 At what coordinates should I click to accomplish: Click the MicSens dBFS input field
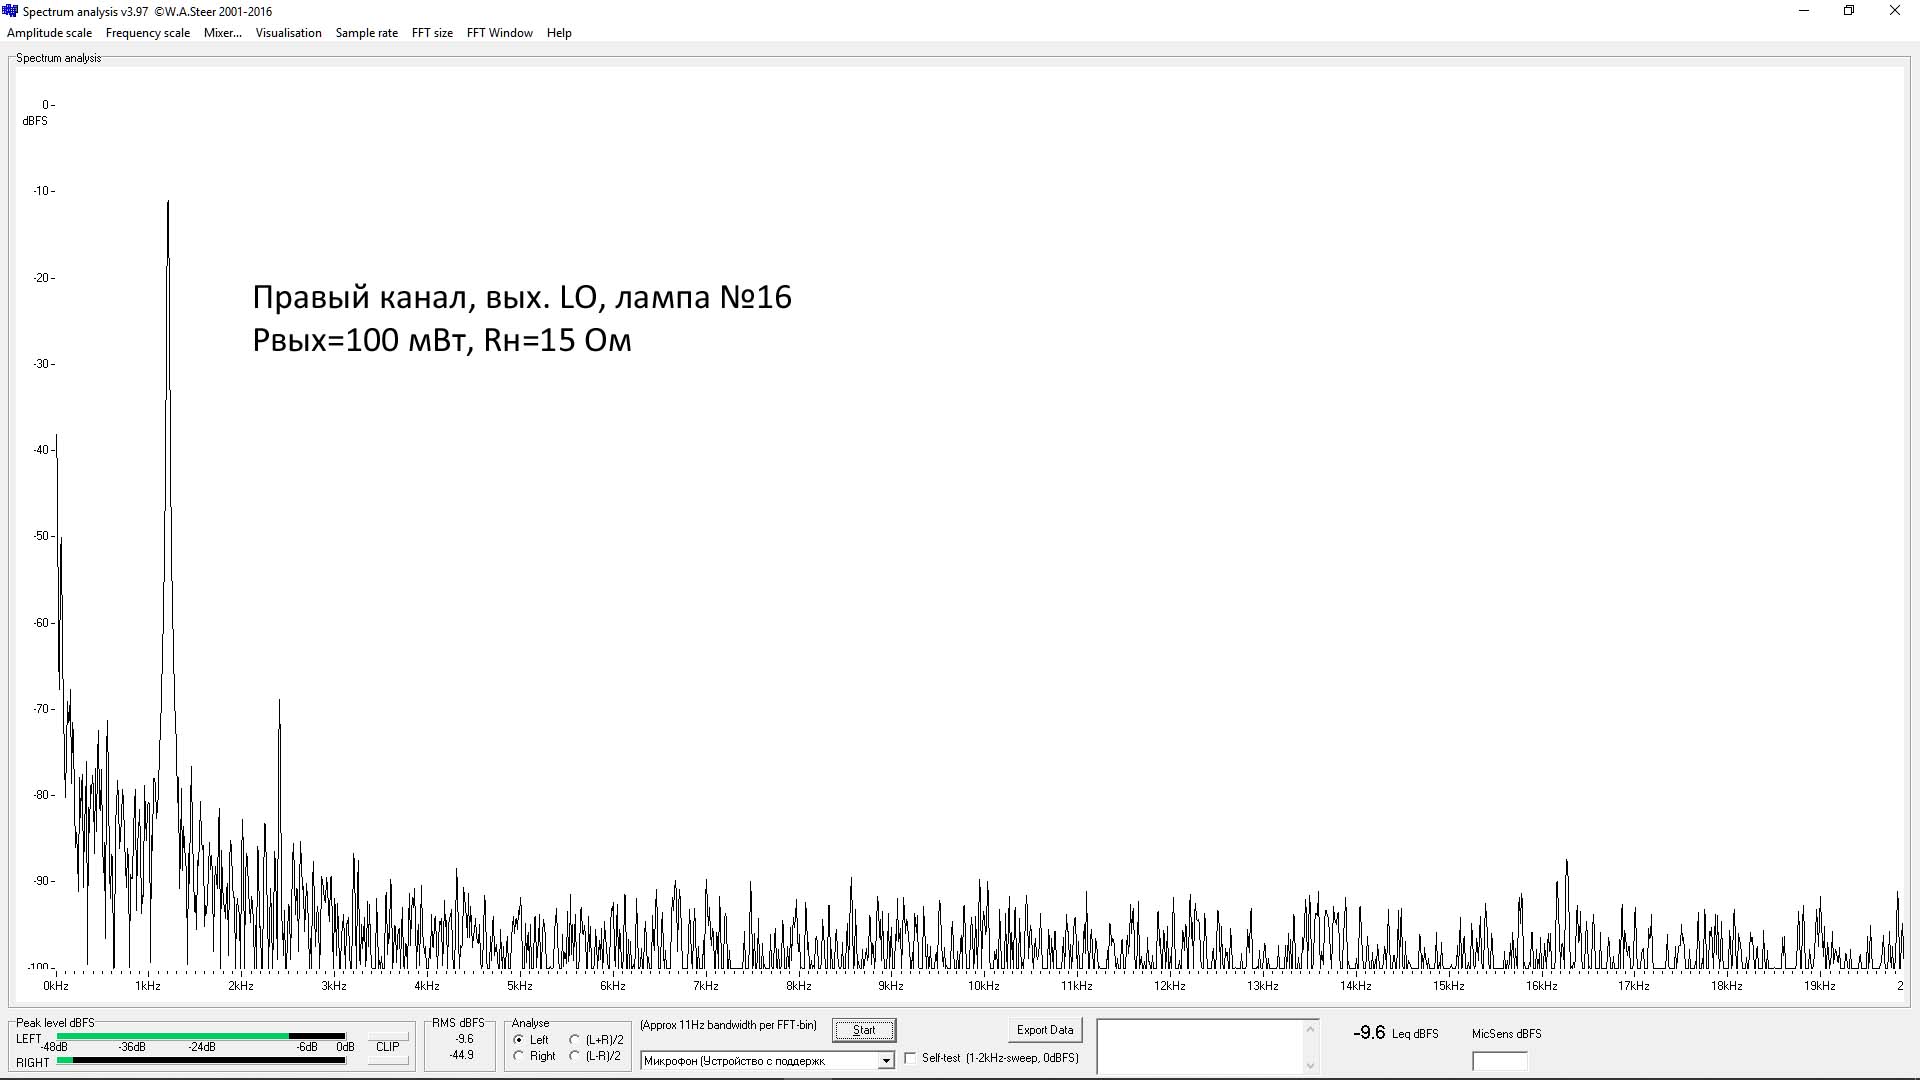point(1499,1061)
